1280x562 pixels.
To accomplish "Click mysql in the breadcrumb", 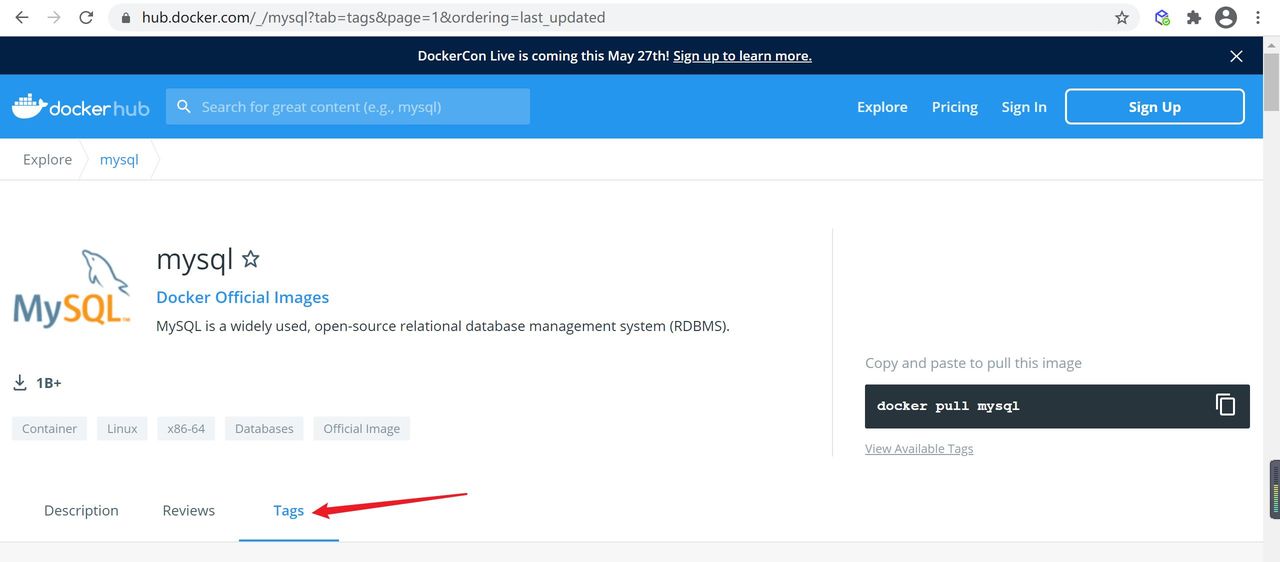I will (119, 159).
